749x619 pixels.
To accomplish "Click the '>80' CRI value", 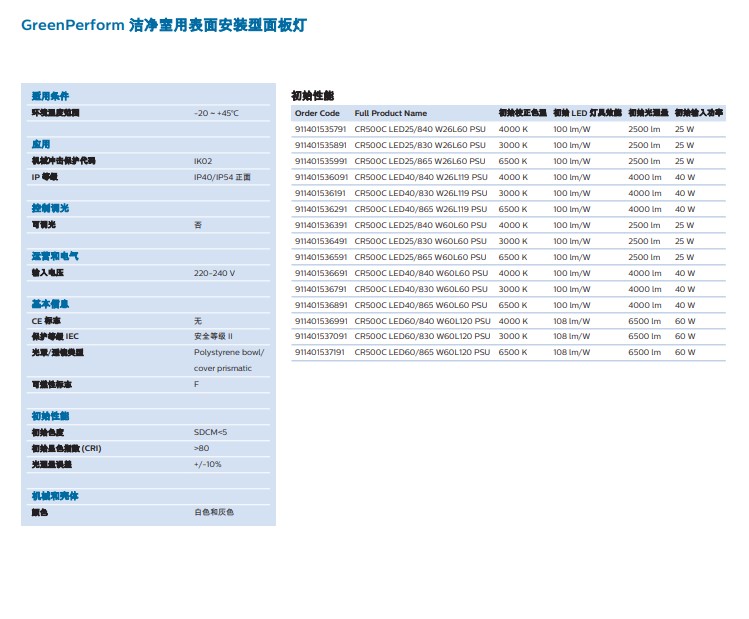I will (202, 448).
